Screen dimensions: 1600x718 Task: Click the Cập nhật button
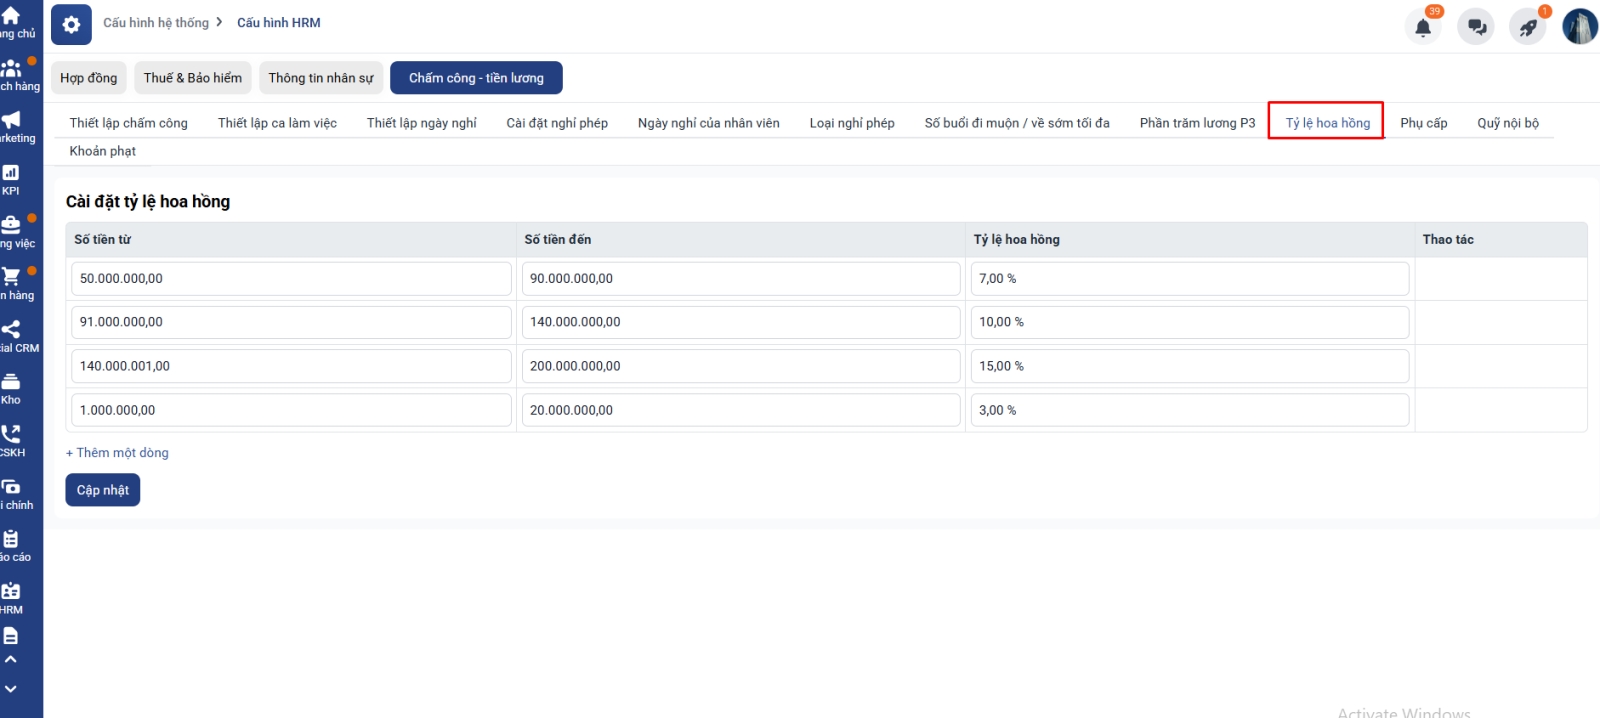pos(103,490)
